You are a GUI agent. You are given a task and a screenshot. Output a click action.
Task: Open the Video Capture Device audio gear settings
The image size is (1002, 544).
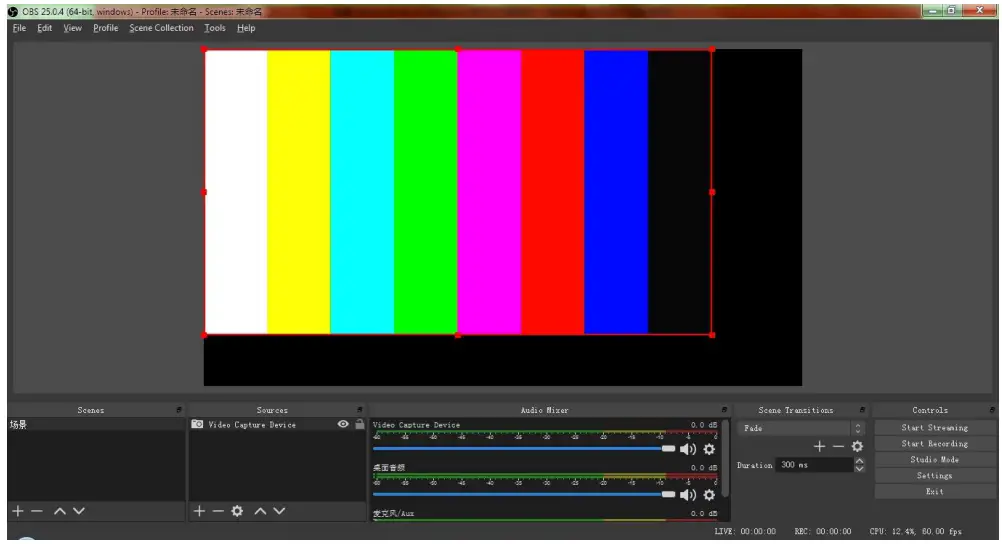pyautogui.click(x=709, y=449)
